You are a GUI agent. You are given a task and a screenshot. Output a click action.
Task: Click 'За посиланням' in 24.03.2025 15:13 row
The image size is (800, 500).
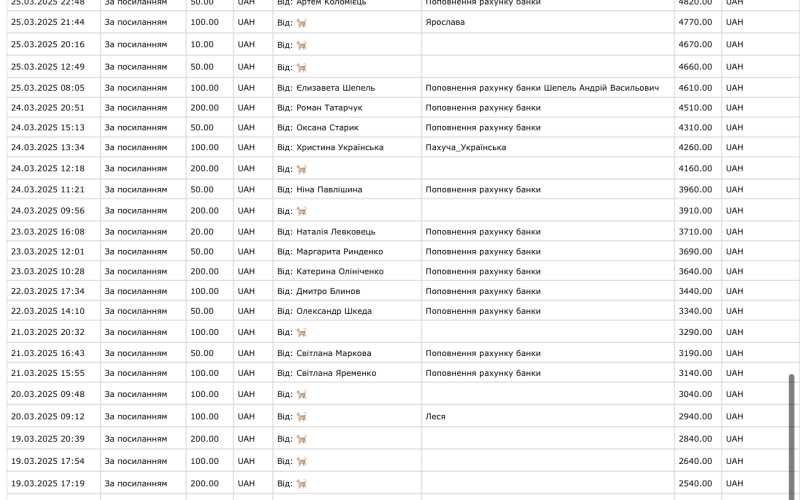[x=136, y=128]
